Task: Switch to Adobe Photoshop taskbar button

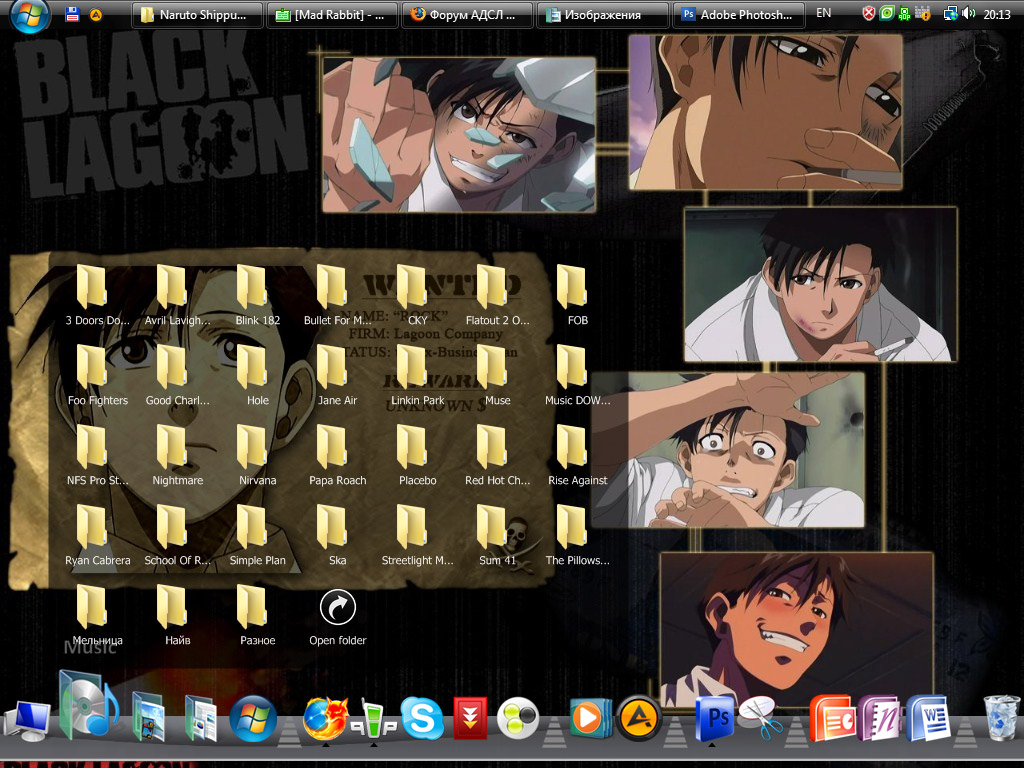Action: (740, 15)
